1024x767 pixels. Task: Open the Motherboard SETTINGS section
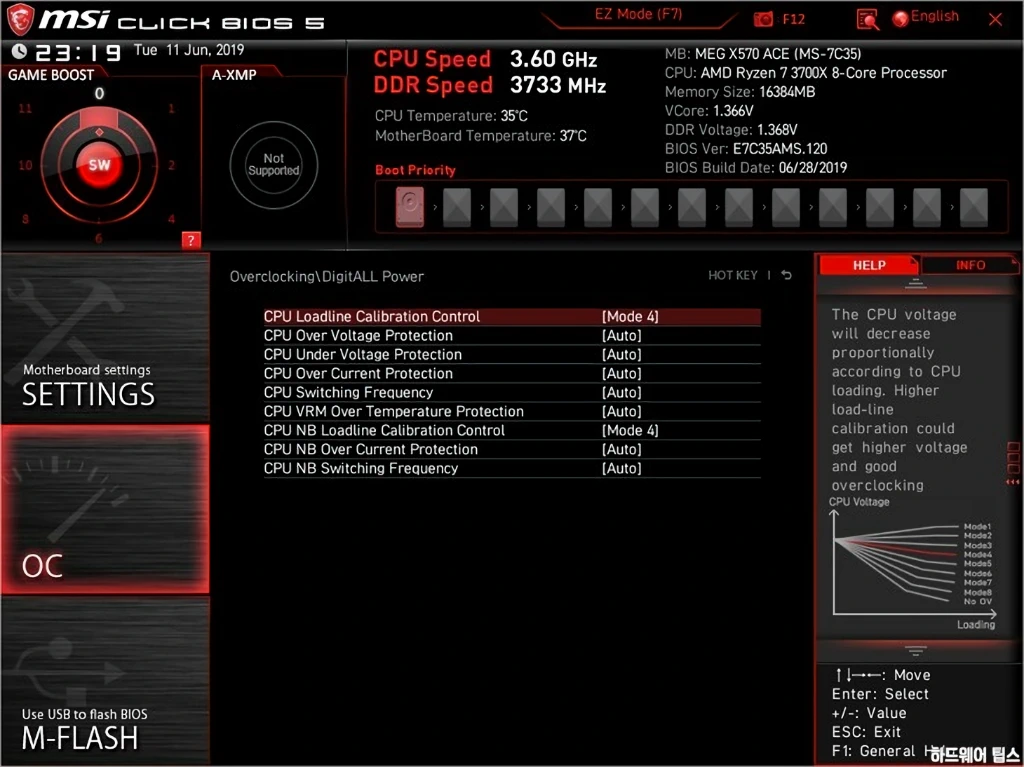pyautogui.click(x=105, y=338)
